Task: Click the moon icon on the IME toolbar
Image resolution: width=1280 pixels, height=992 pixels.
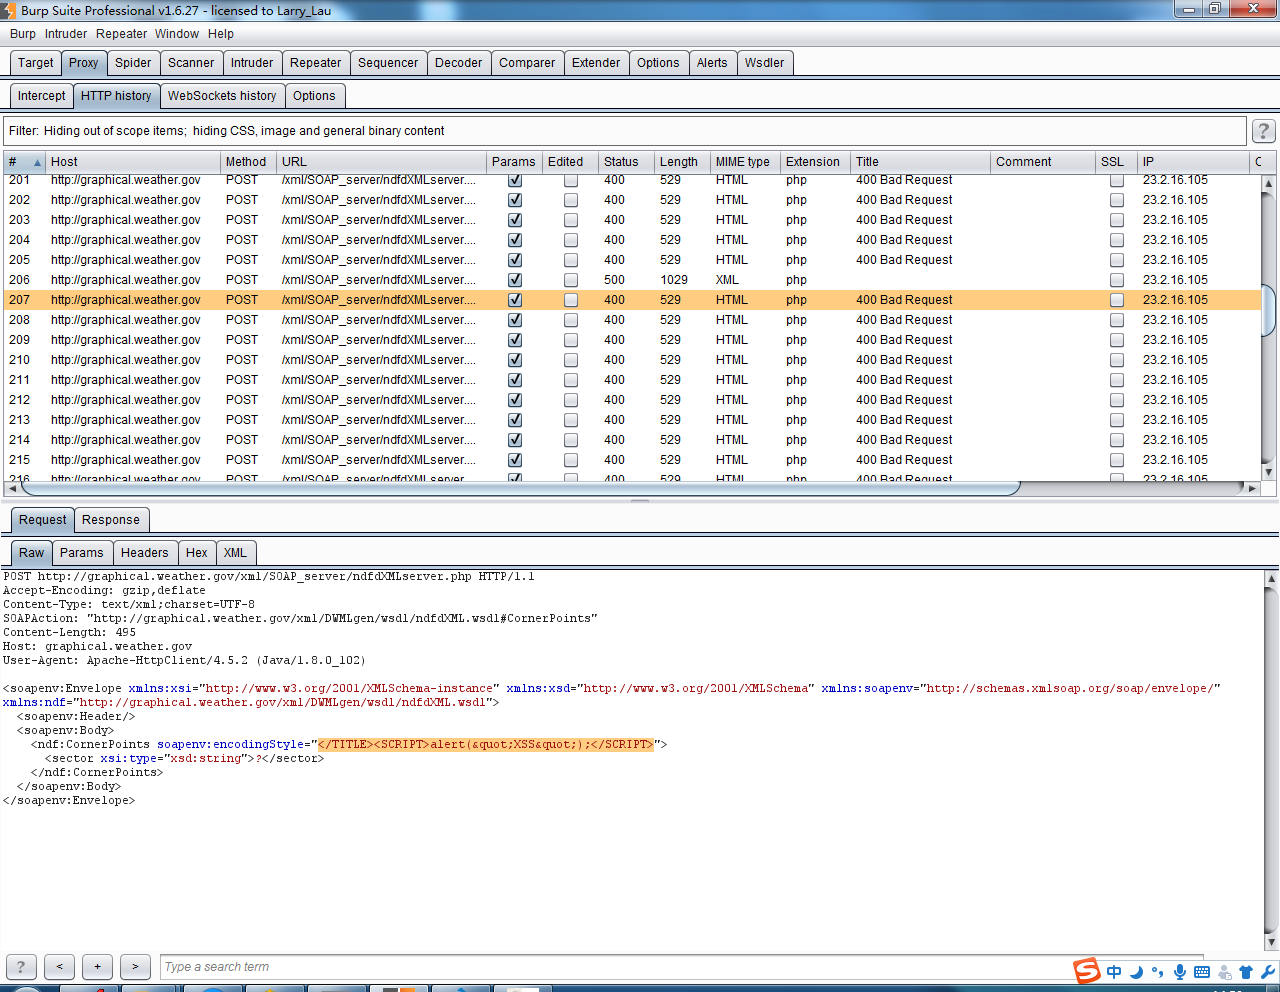Action: [x=1137, y=971]
